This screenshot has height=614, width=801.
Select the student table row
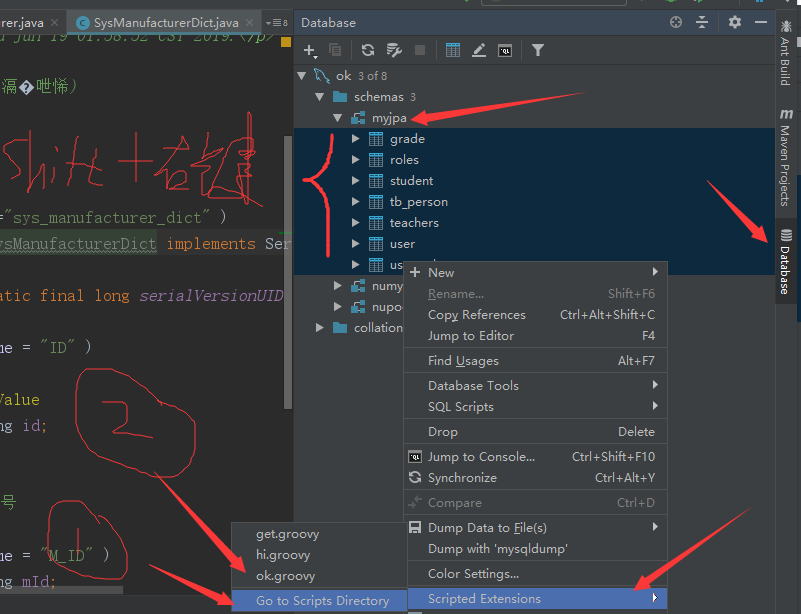tap(534, 180)
